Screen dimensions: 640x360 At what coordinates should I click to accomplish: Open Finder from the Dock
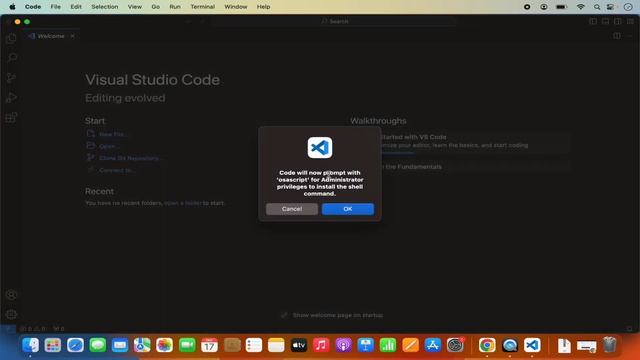point(31,345)
